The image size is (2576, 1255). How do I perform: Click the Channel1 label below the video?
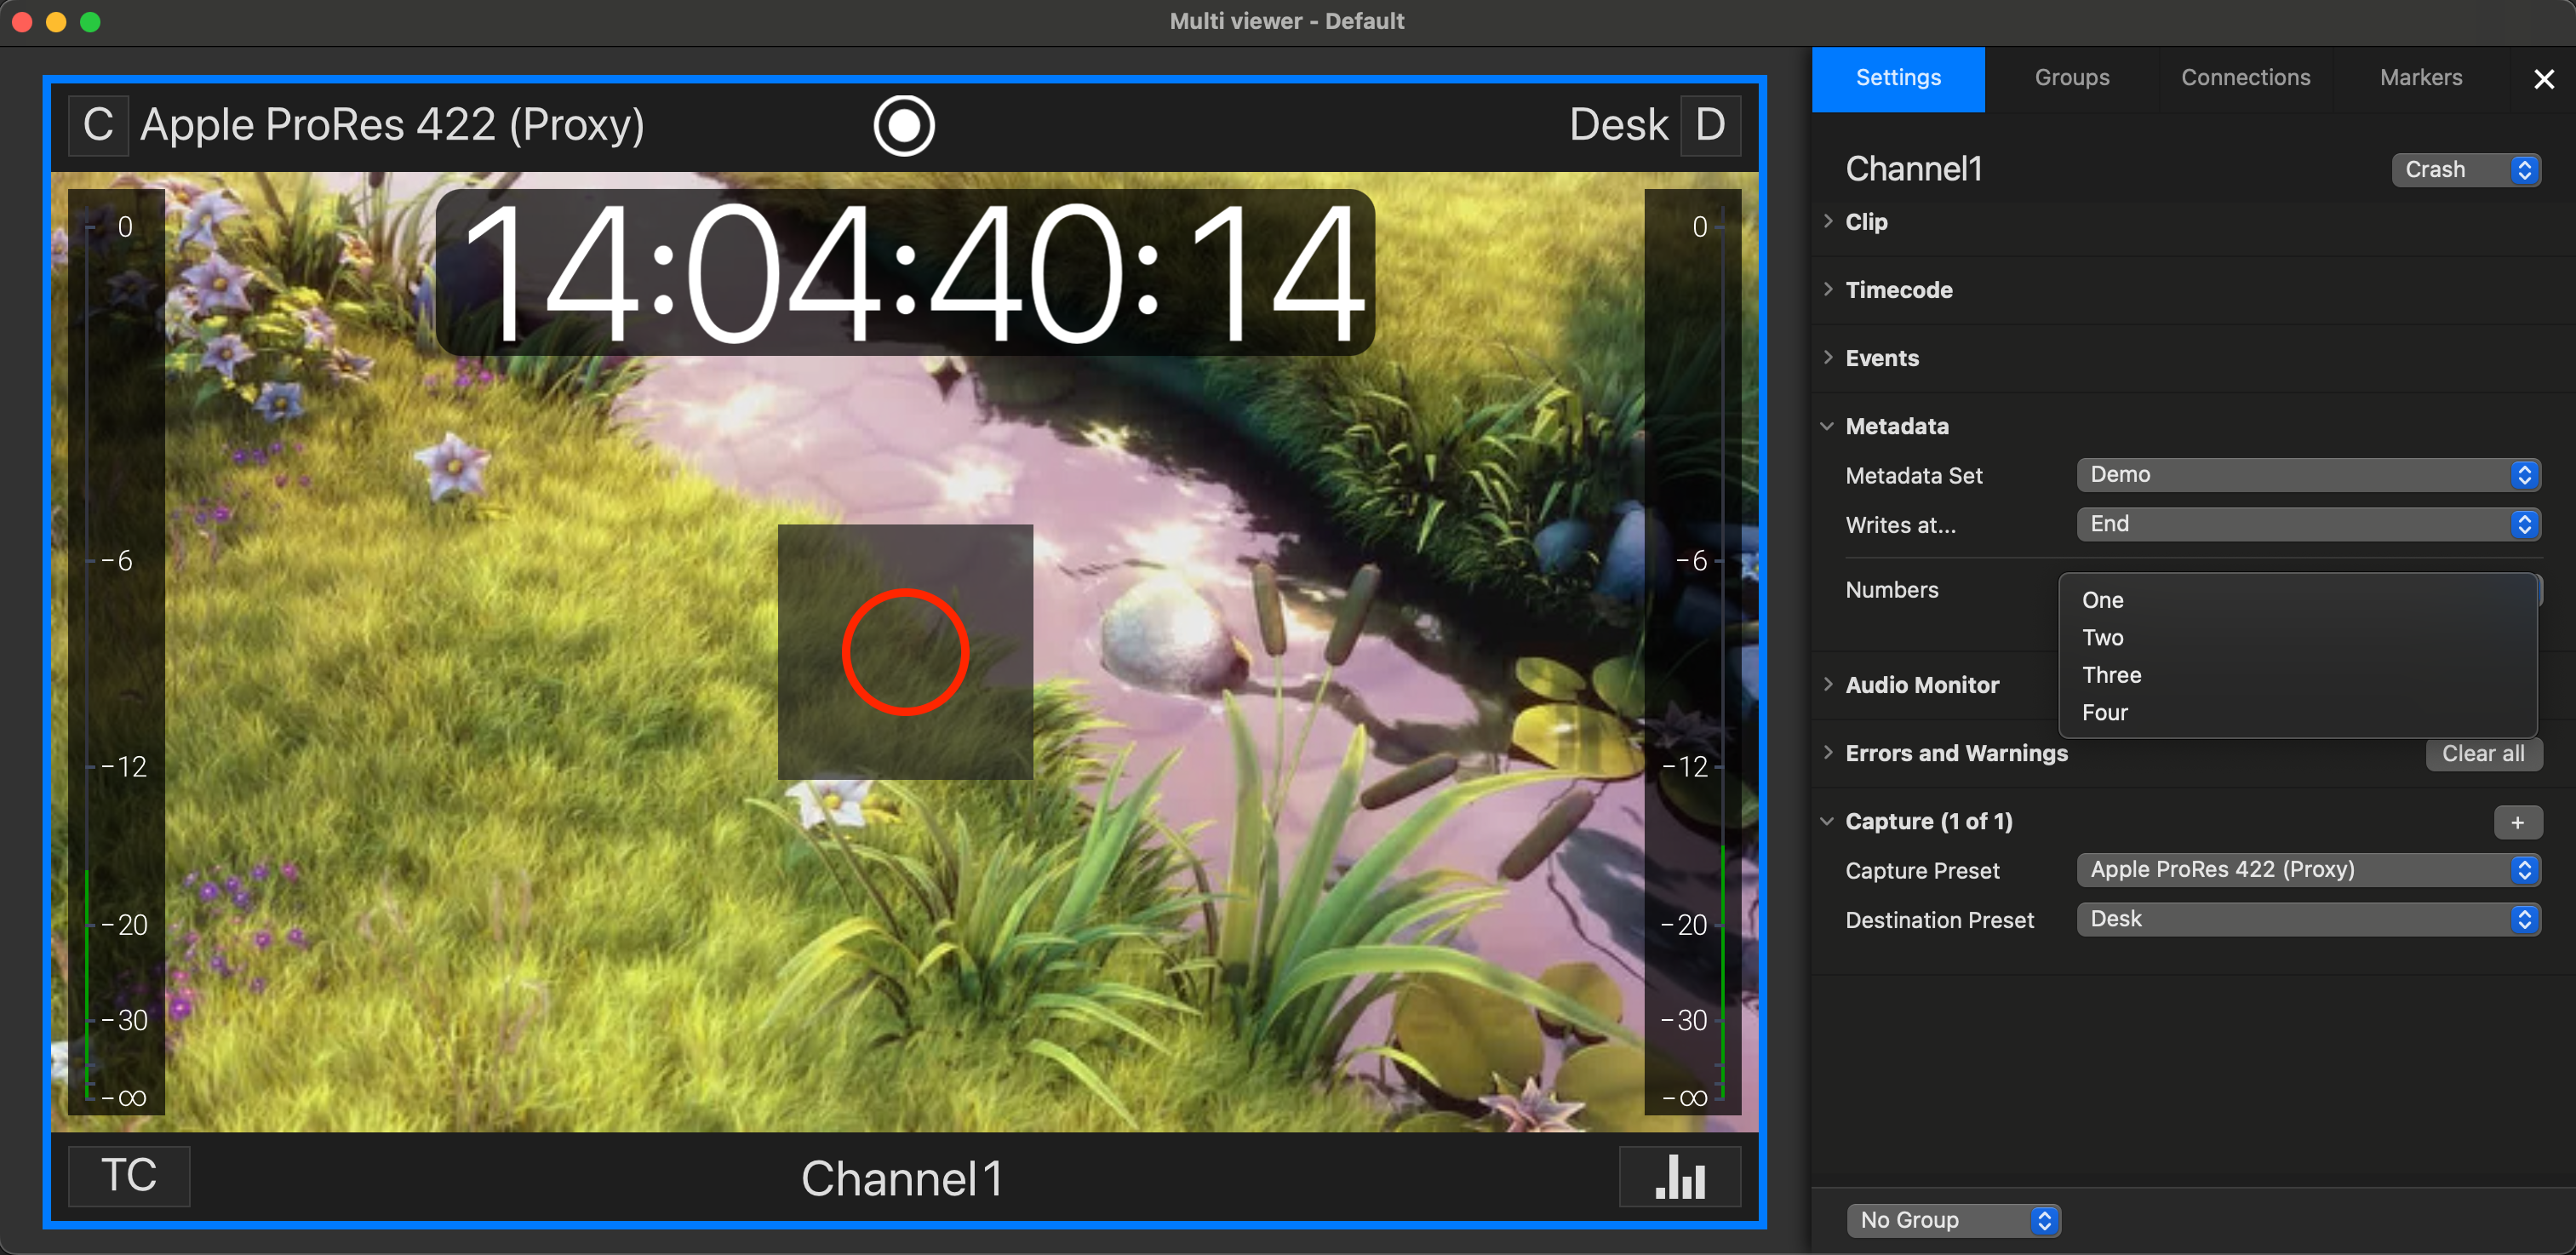click(x=902, y=1178)
